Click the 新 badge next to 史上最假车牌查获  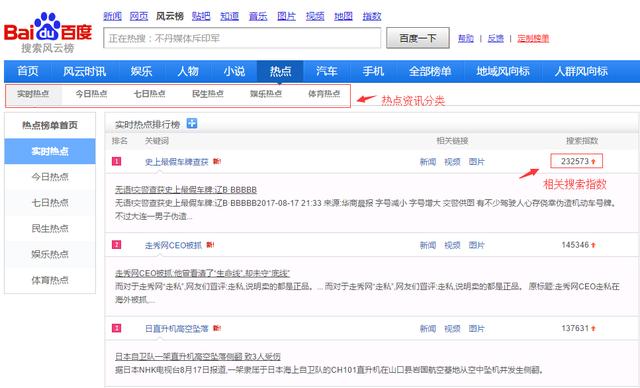pos(217,162)
